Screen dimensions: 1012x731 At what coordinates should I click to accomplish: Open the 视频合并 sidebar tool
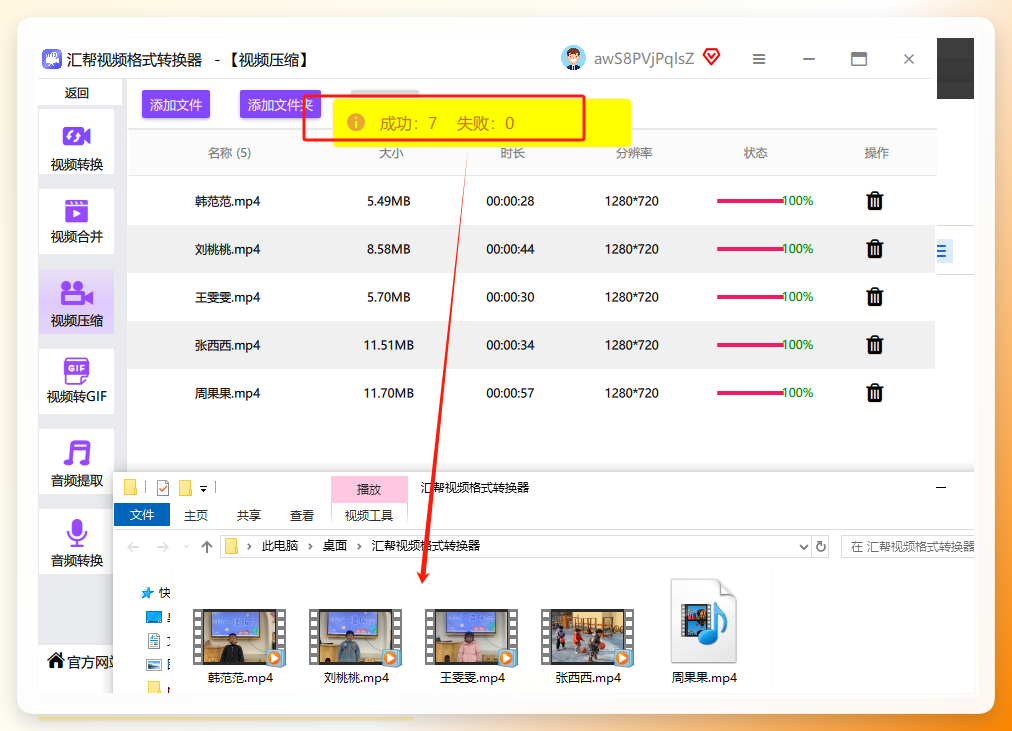[76, 221]
